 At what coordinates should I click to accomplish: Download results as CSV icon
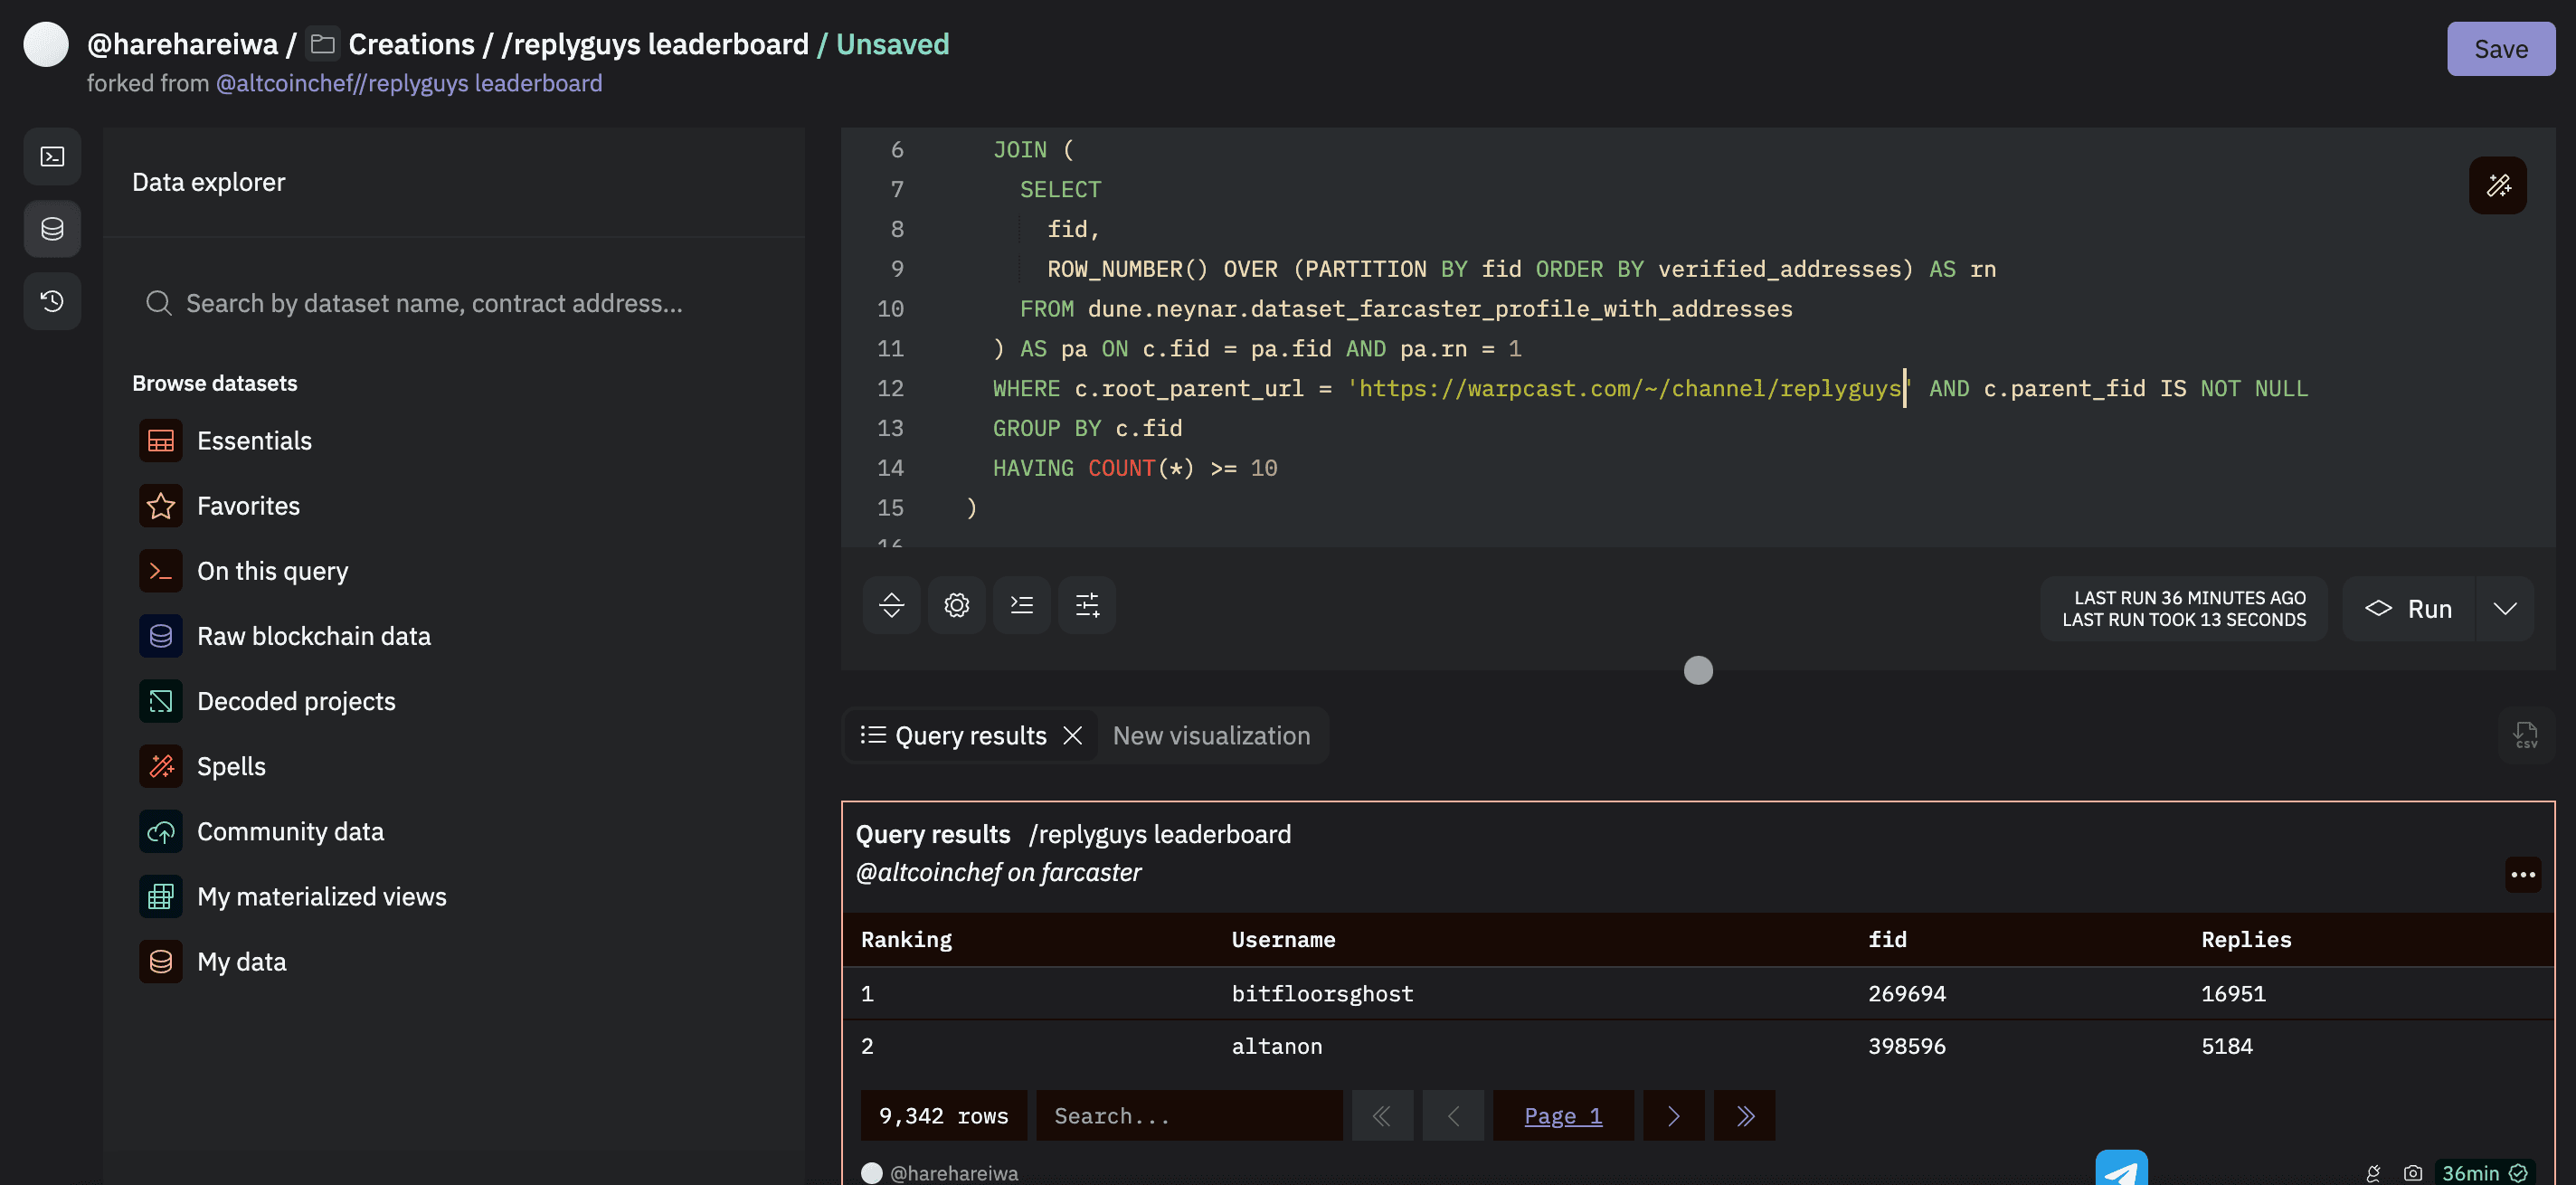2525,735
